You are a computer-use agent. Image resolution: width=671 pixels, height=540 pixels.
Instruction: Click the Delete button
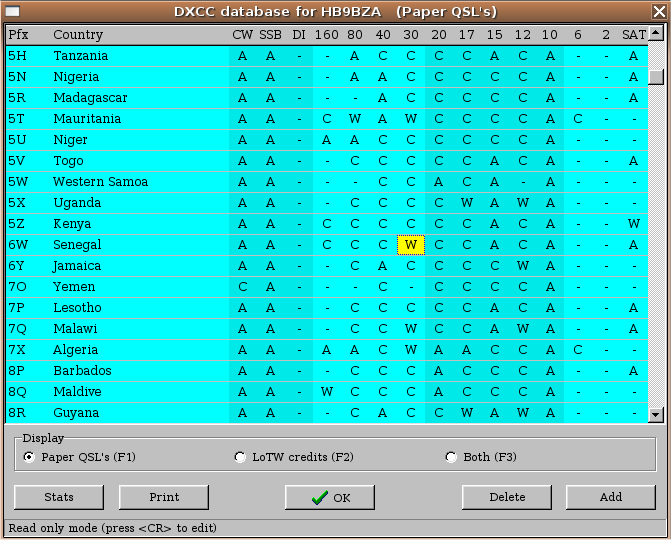coord(507,497)
